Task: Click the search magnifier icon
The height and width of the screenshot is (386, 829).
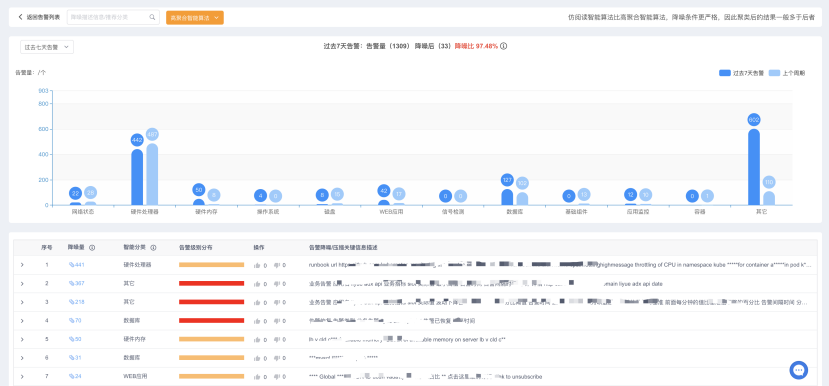Action: click(152, 17)
